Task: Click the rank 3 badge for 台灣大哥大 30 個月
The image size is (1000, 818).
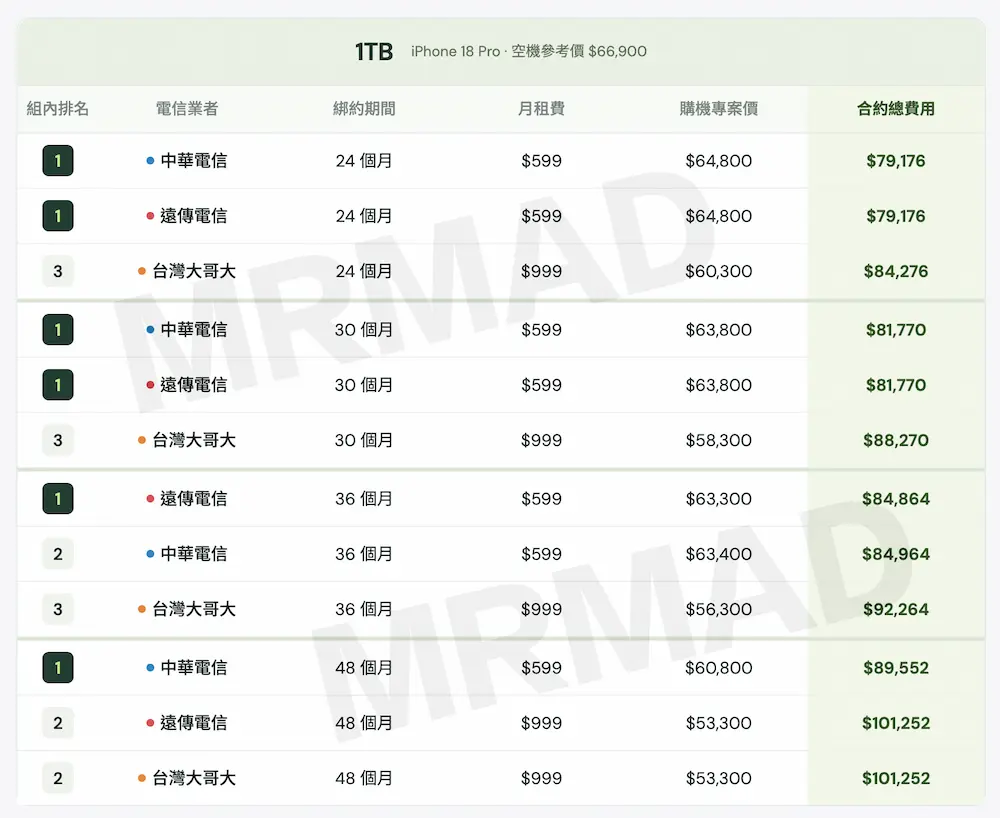Action: coord(58,440)
